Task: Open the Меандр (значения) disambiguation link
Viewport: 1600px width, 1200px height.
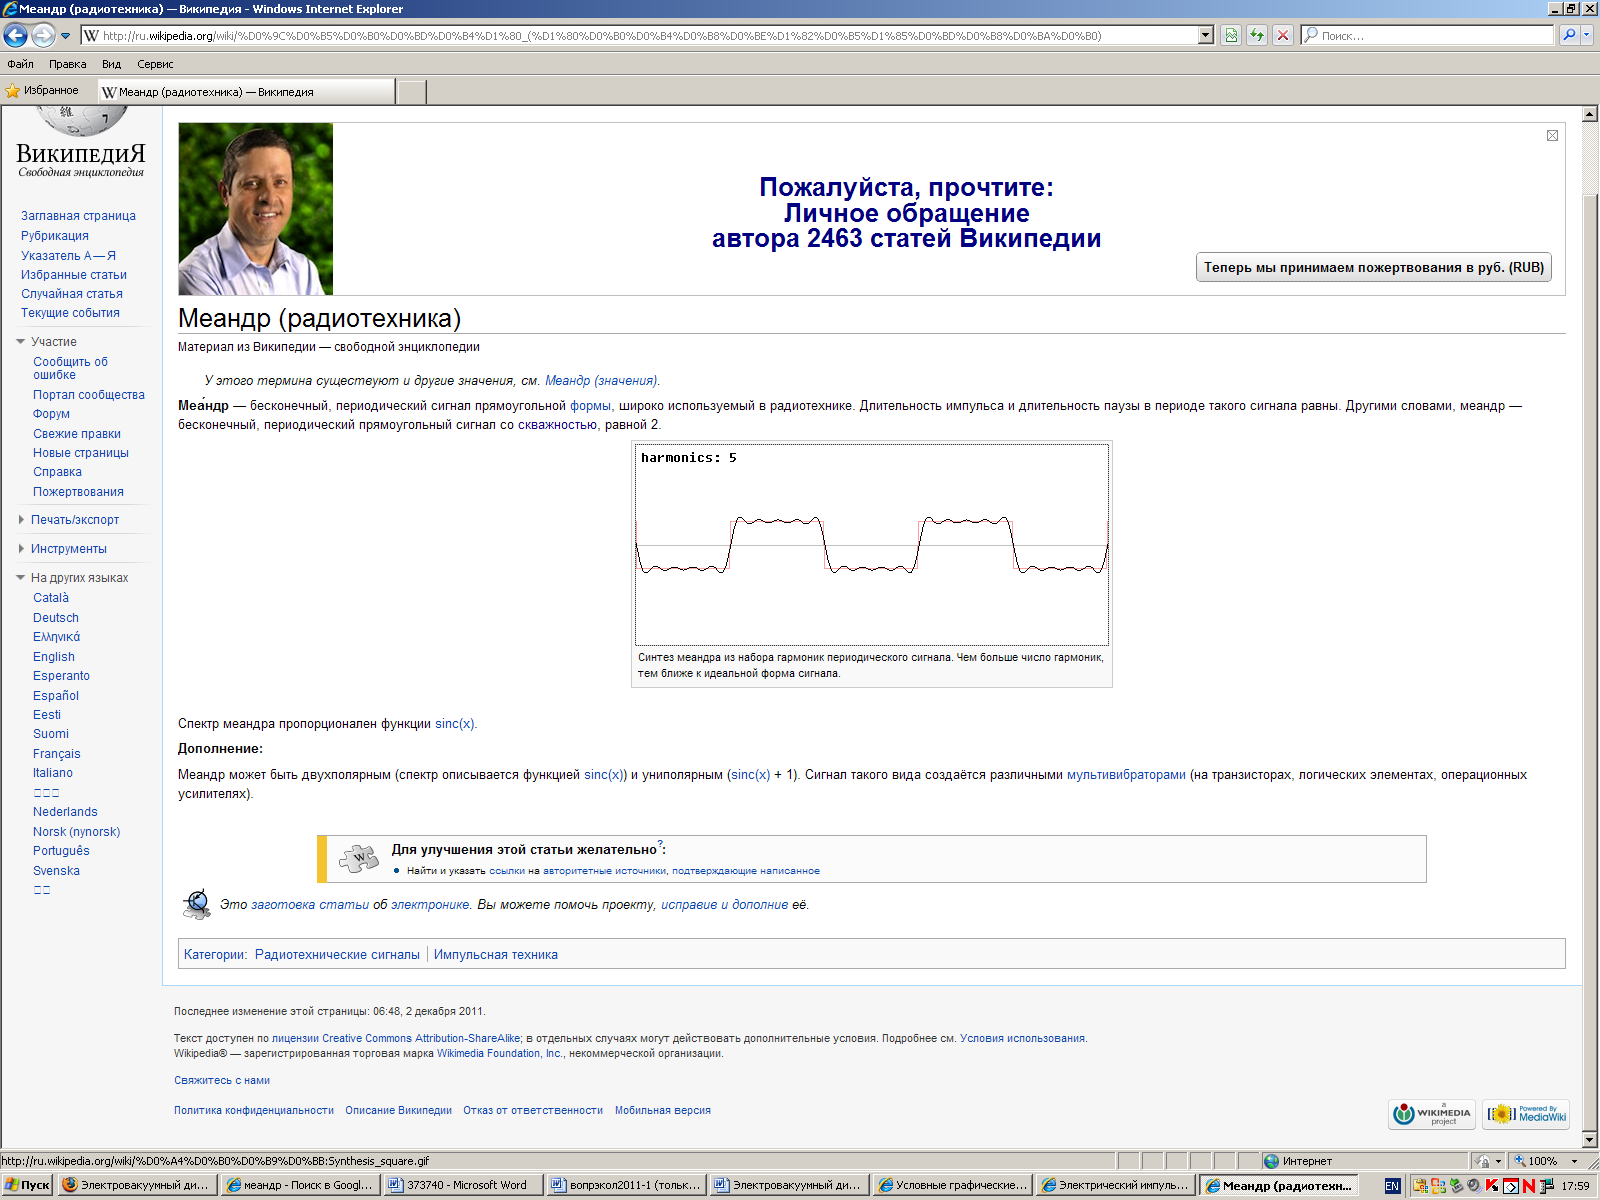Action: (x=601, y=381)
